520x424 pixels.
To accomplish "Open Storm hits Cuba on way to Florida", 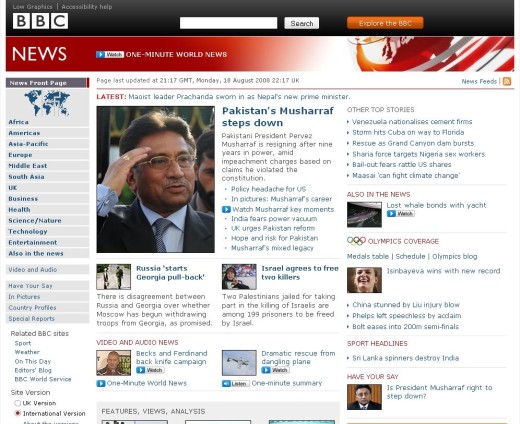I will [408, 132].
